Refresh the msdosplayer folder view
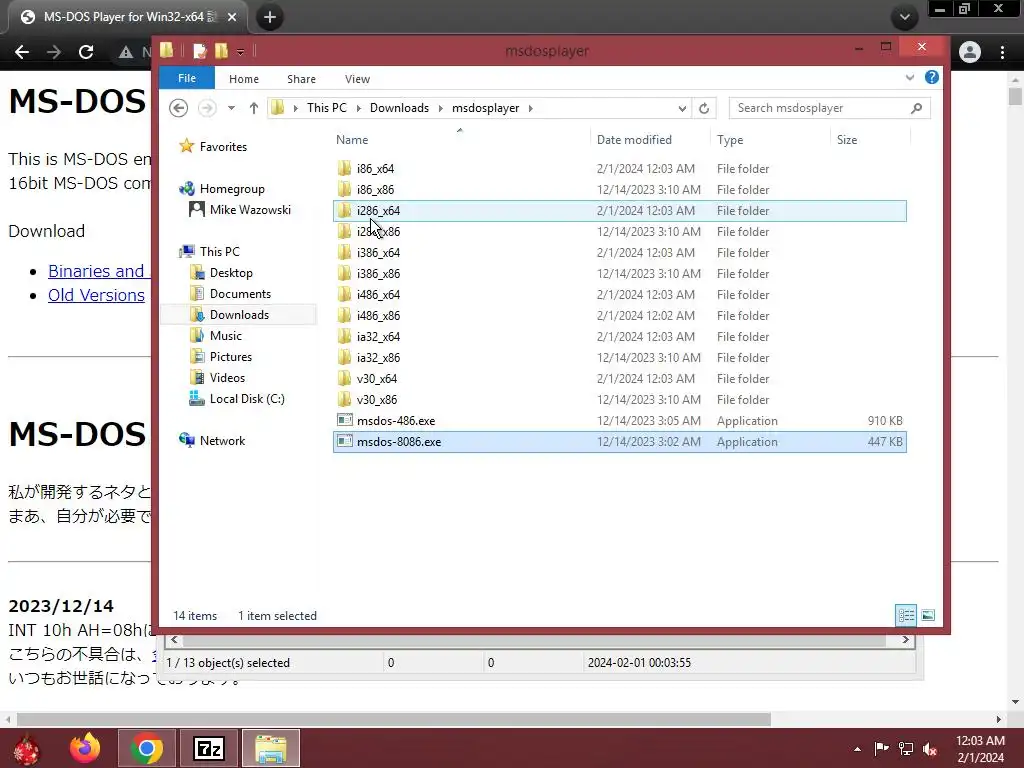 click(x=704, y=108)
